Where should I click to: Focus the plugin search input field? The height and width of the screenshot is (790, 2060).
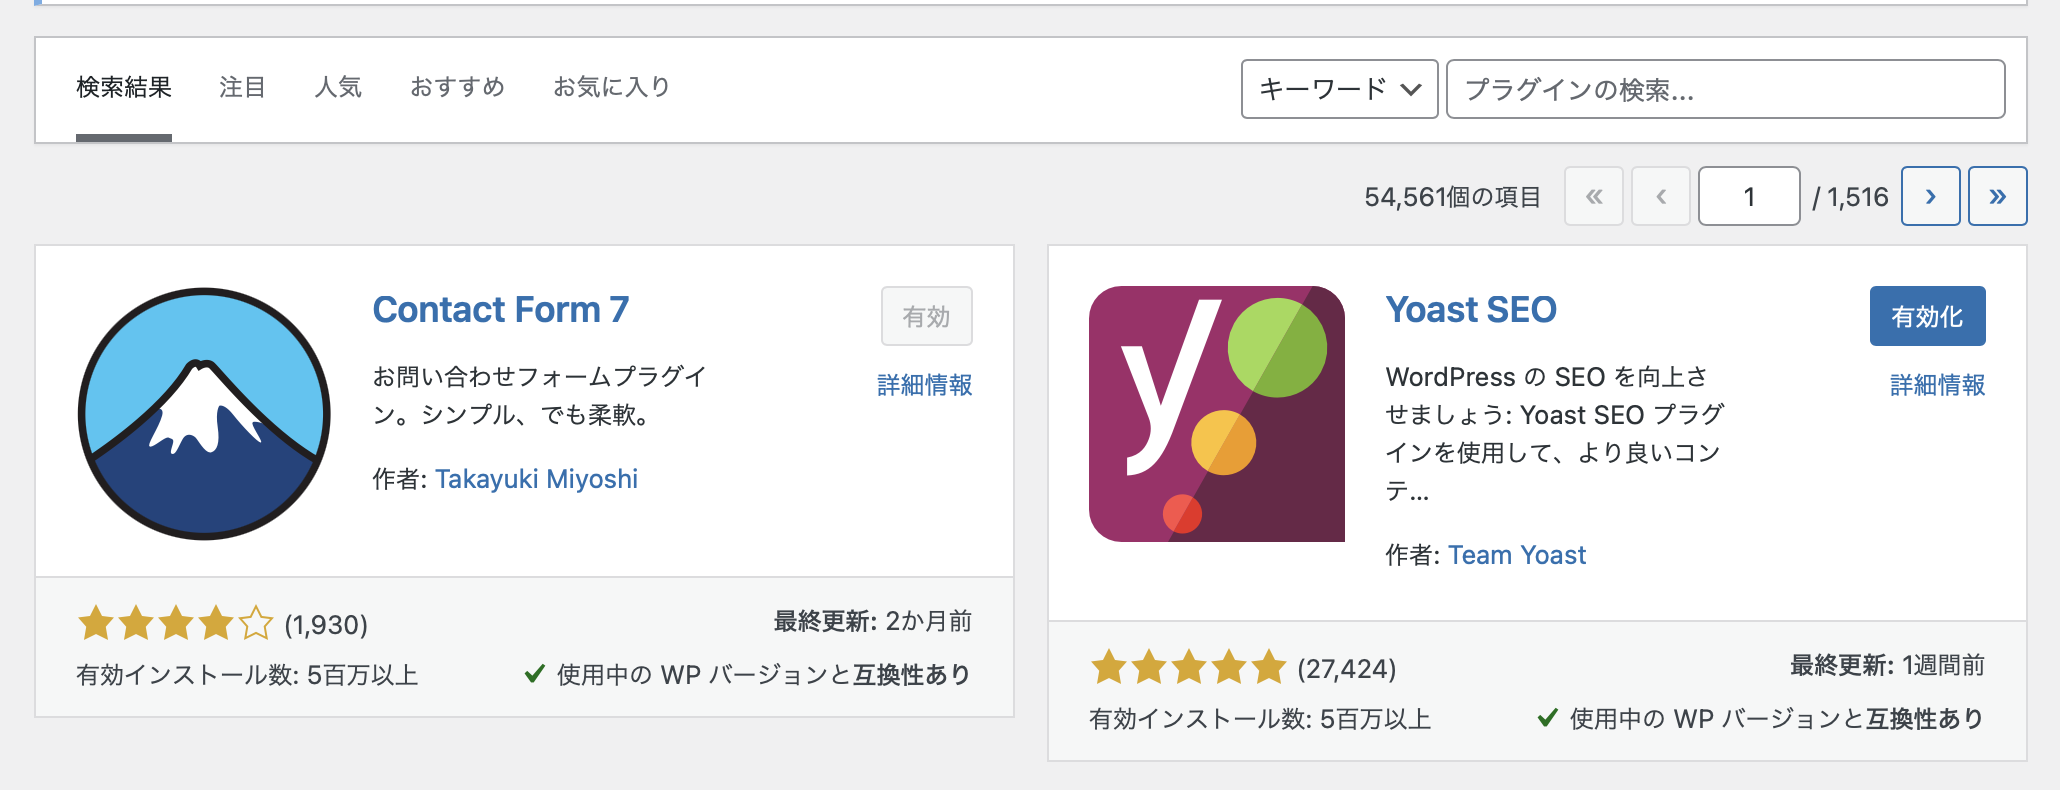(x=1725, y=89)
